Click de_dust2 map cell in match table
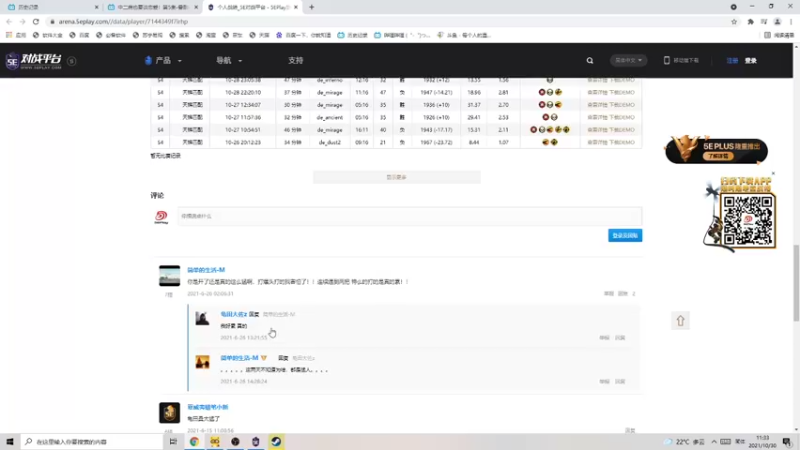Image resolution: width=800 pixels, height=450 pixels. click(x=329, y=142)
